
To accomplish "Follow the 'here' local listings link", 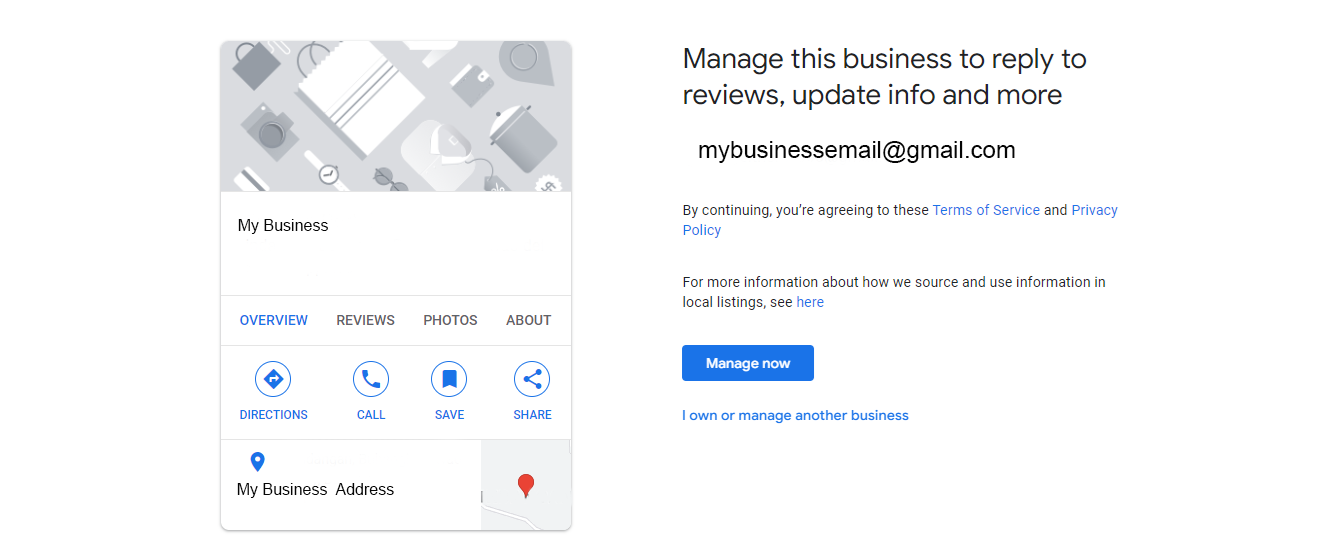I will coord(810,302).
